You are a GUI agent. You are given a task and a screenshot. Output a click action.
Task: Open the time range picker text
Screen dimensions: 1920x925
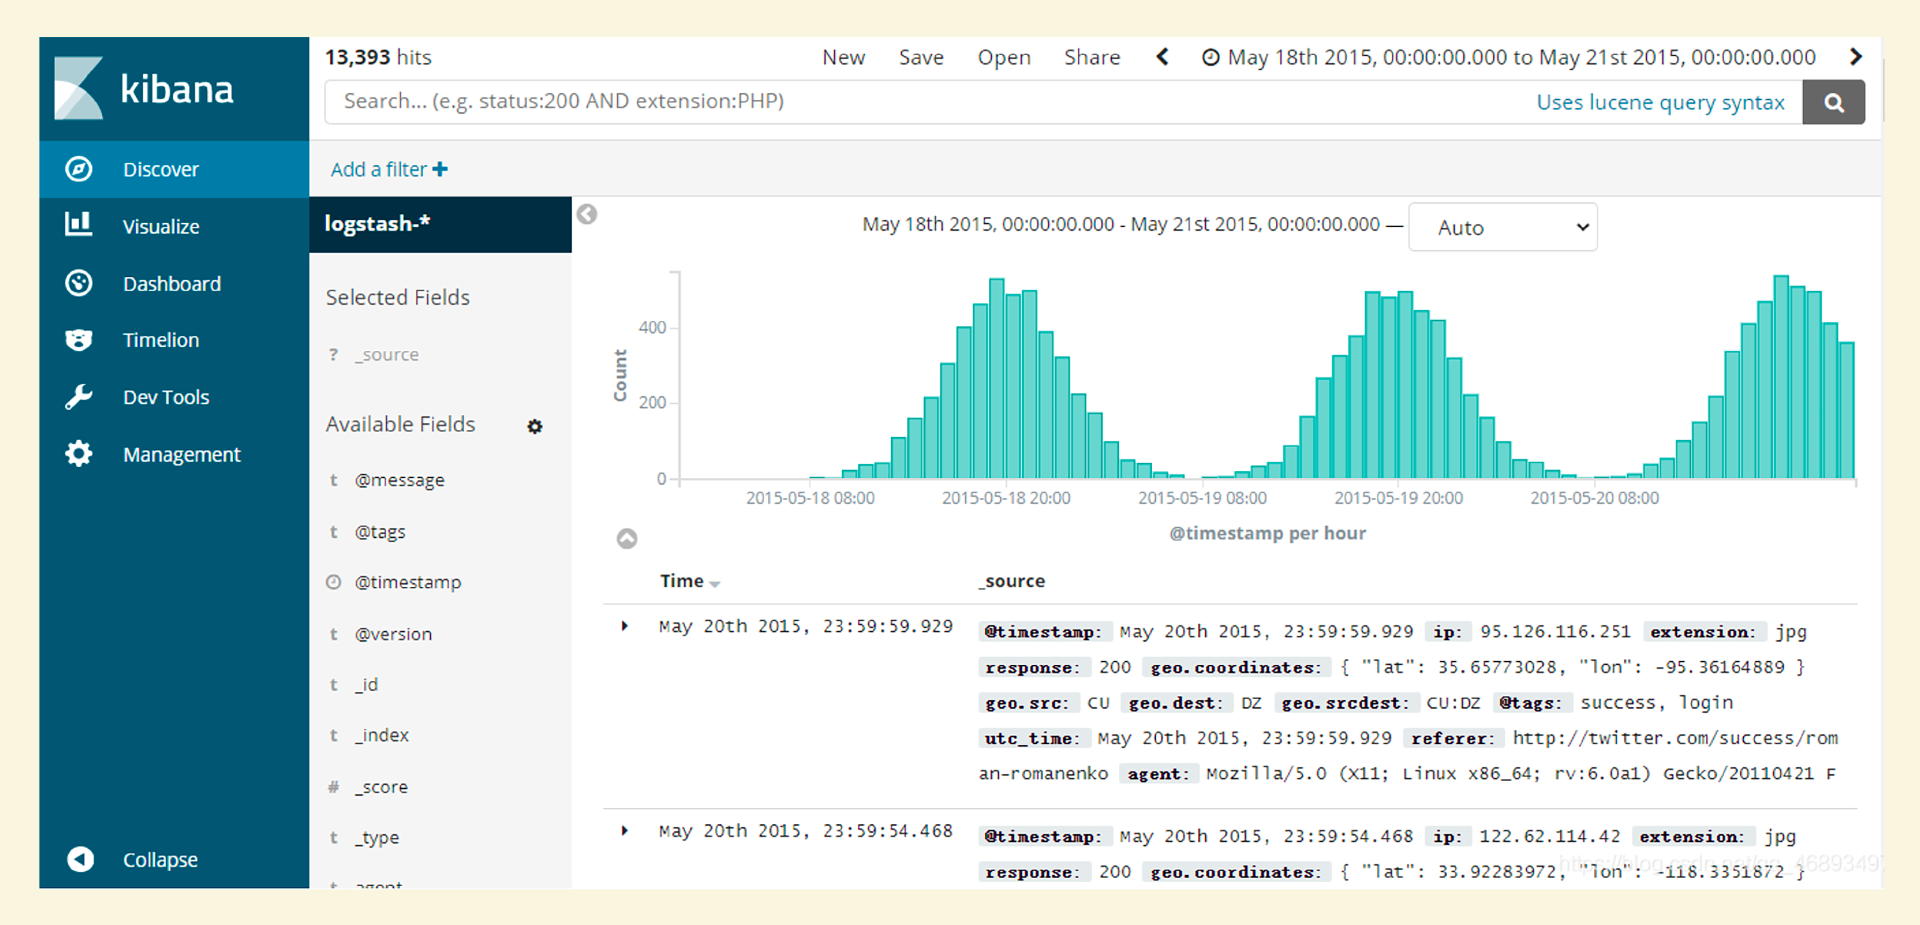(x=1521, y=57)
